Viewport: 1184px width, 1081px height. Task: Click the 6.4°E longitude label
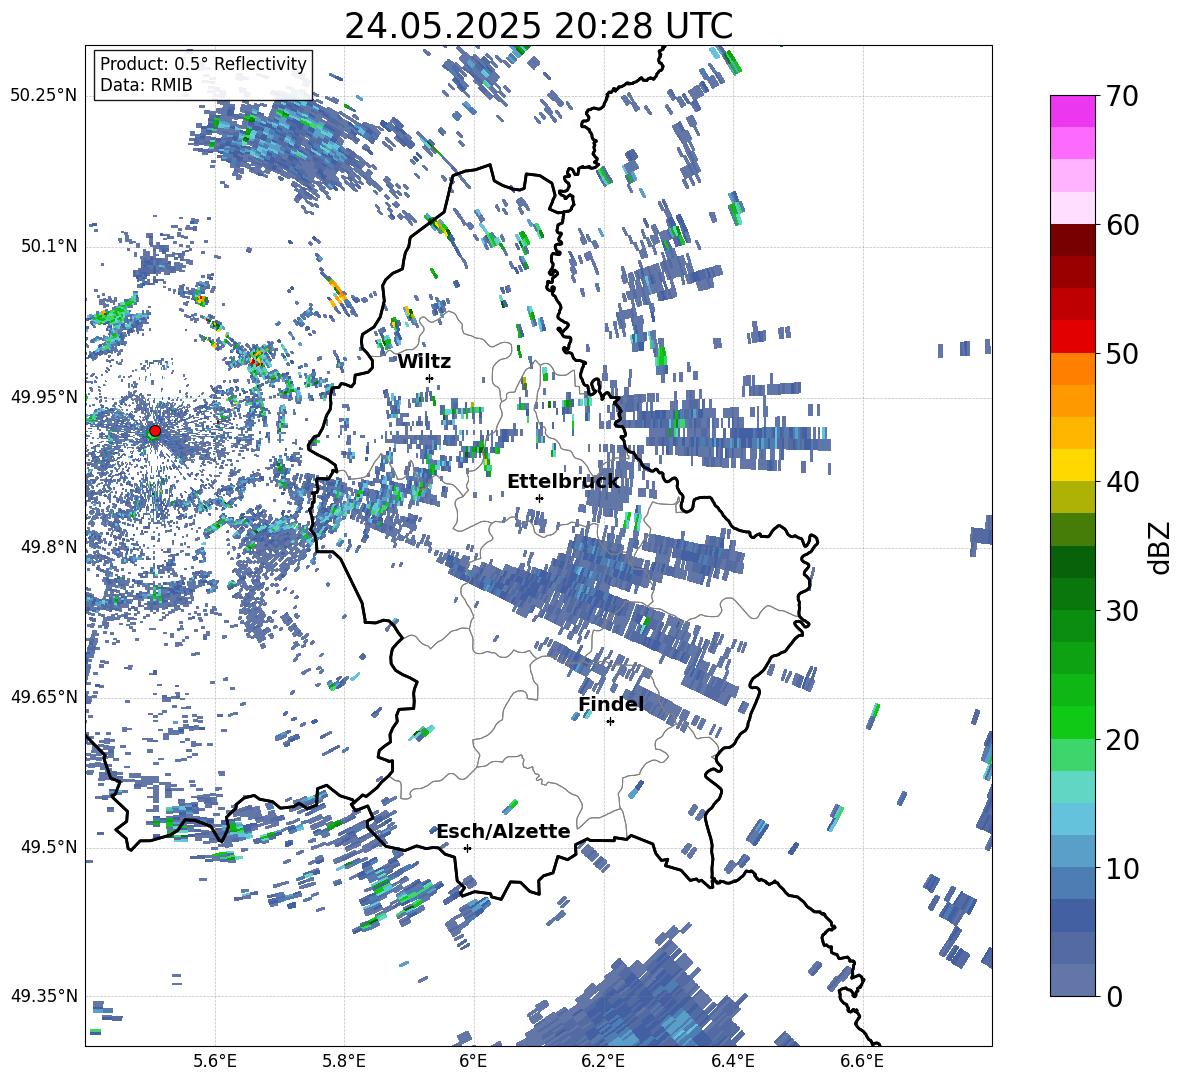732,1061
